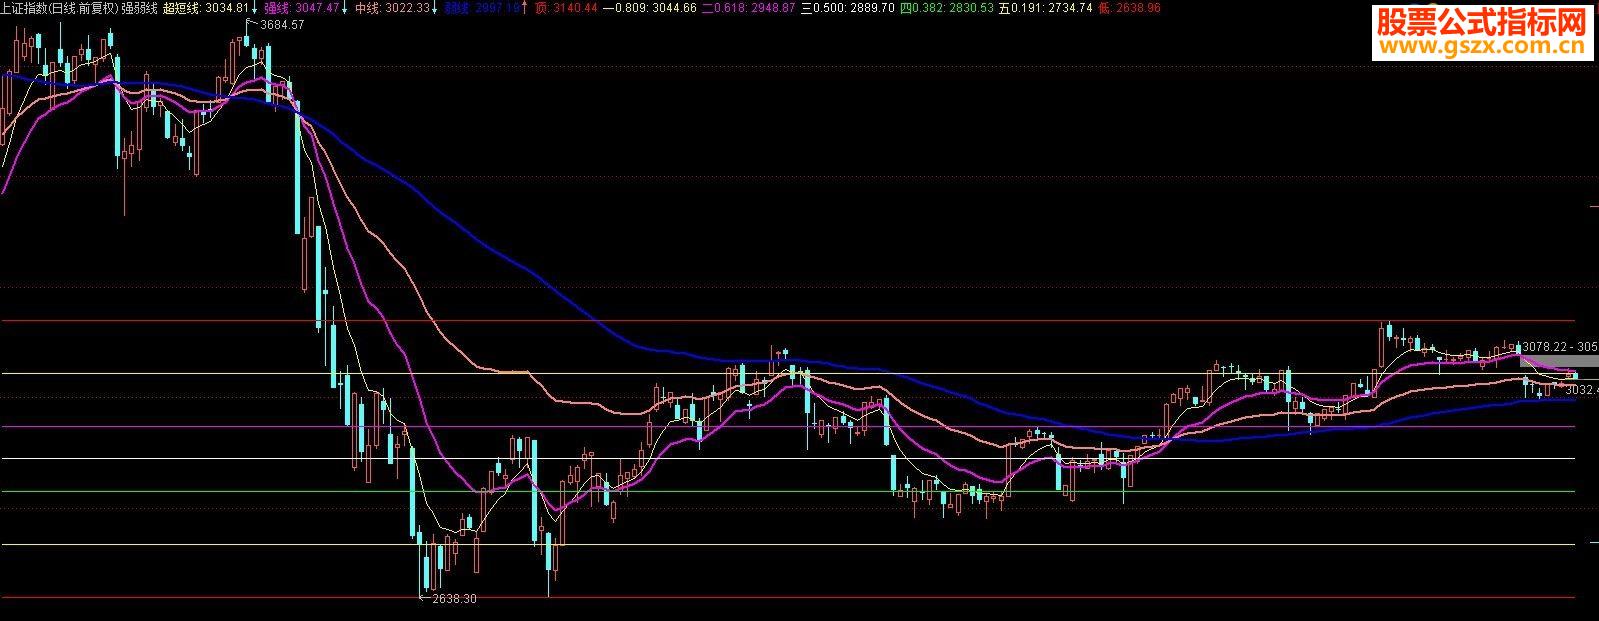Click the red 低 value 2638.96

(x=1138, y=8)
